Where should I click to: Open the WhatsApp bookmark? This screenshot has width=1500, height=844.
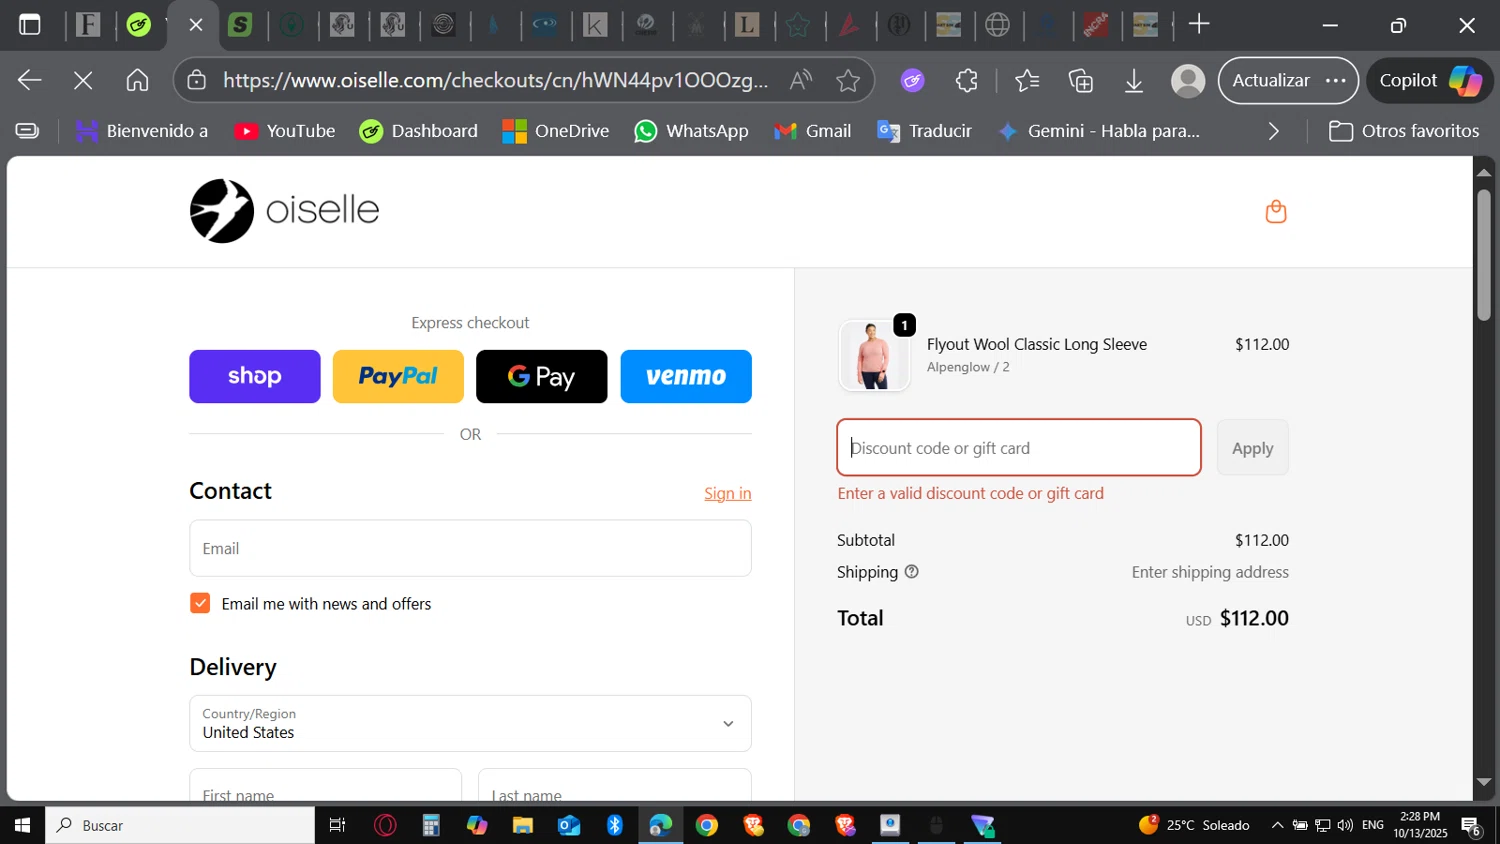coord(691,131)
